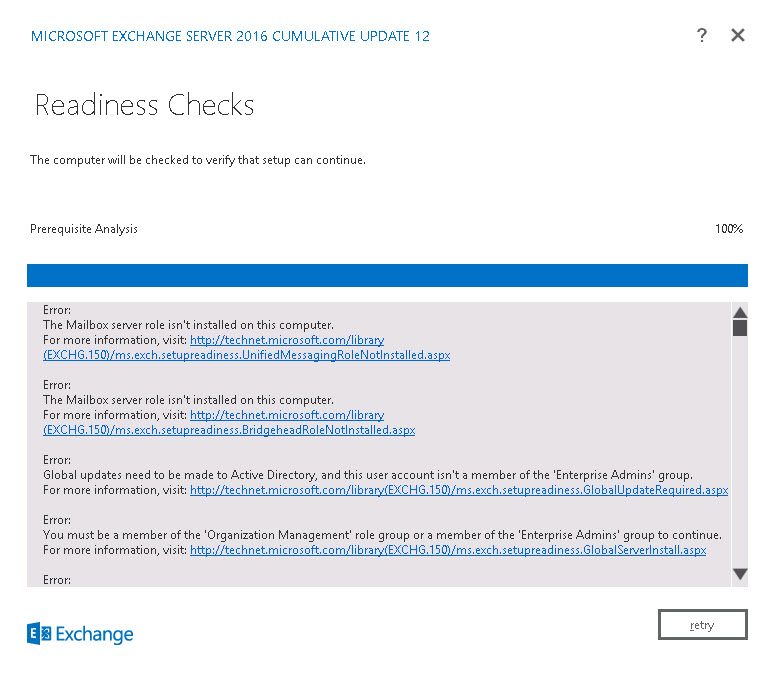Click the Cumulative Update 12 window title
Image resolution: width=774 pixels, height=673 pixels.
click(x=230, y=36)
